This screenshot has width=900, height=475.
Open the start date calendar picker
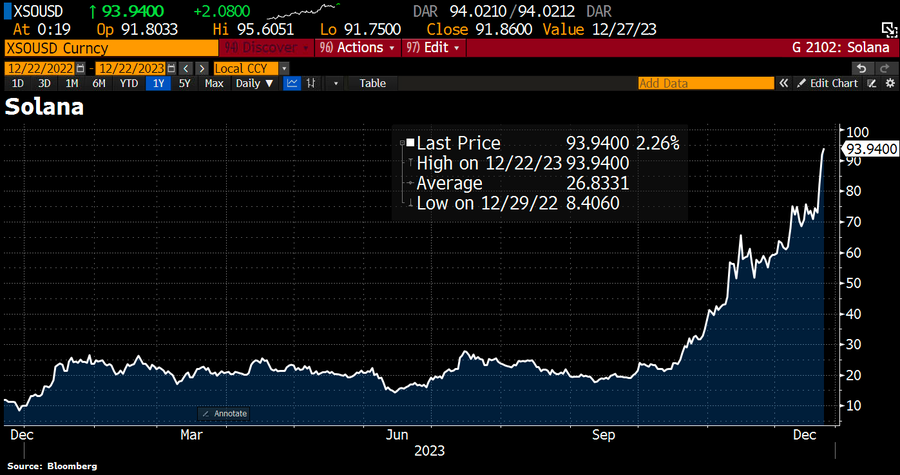pos(80,69)
